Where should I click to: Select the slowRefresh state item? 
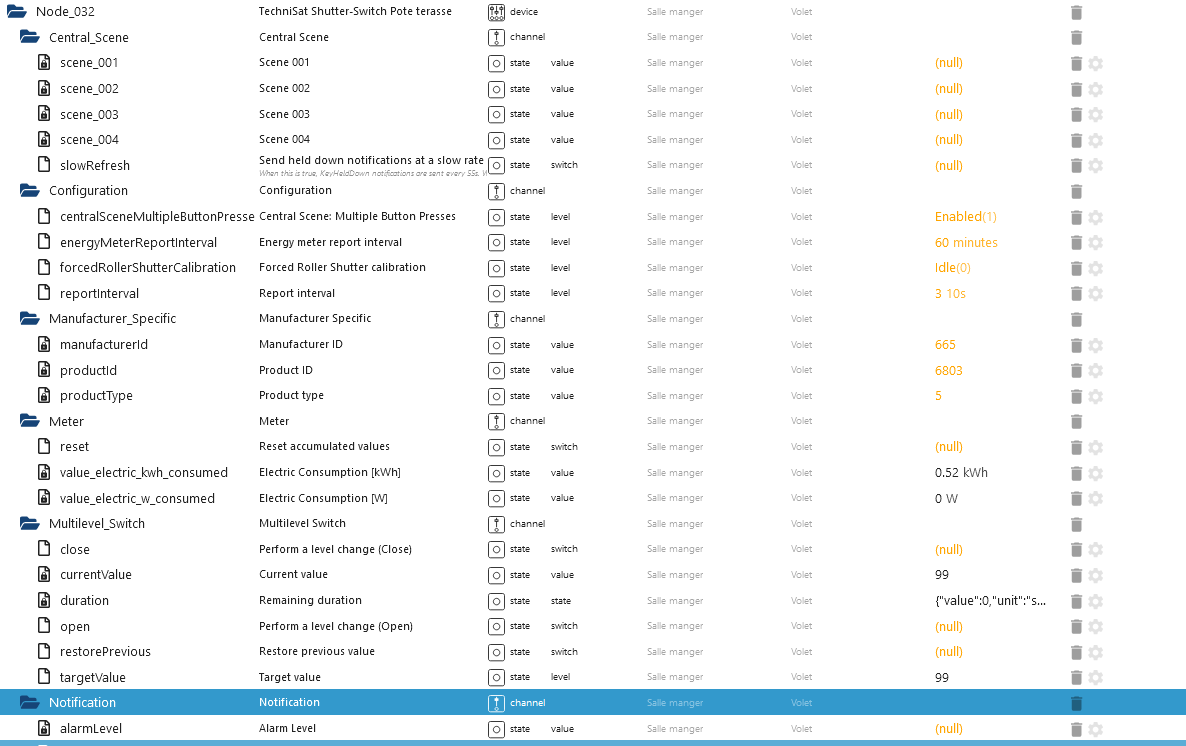click(x=94, y=165)
